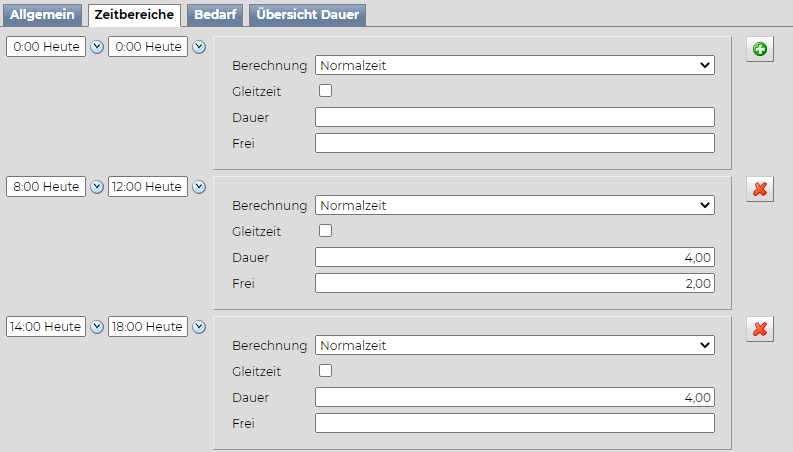Click arrow icon beside first 0:00 Heute start field

(97, 47)
